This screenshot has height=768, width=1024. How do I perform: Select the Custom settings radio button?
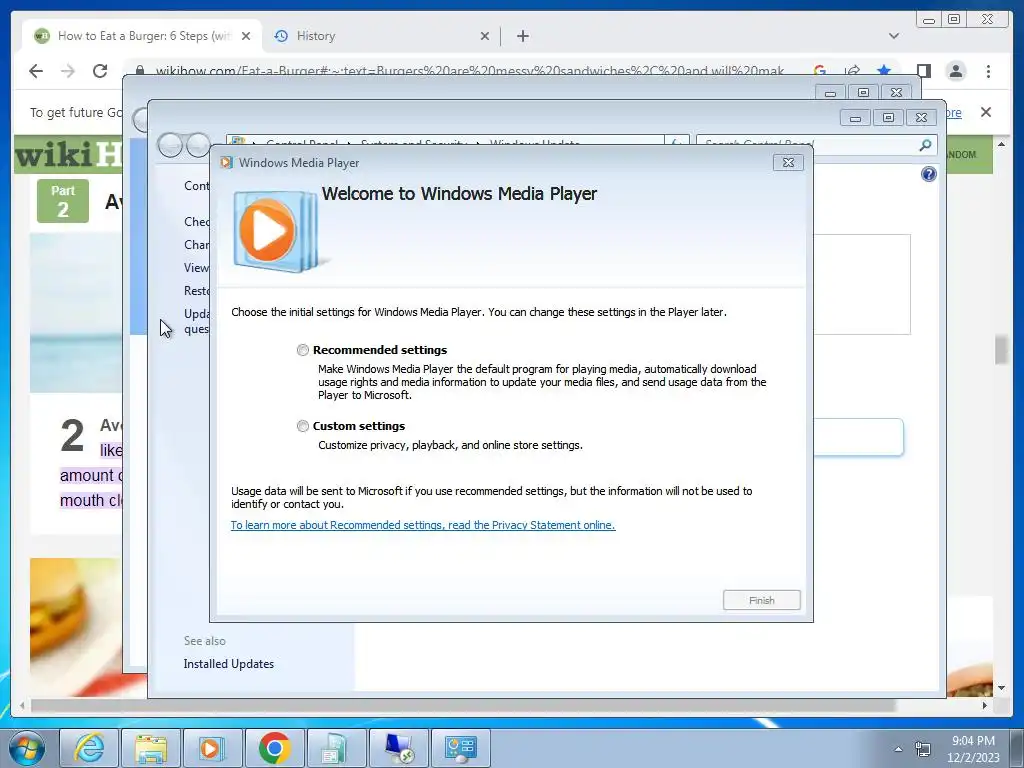coord(302,426)
